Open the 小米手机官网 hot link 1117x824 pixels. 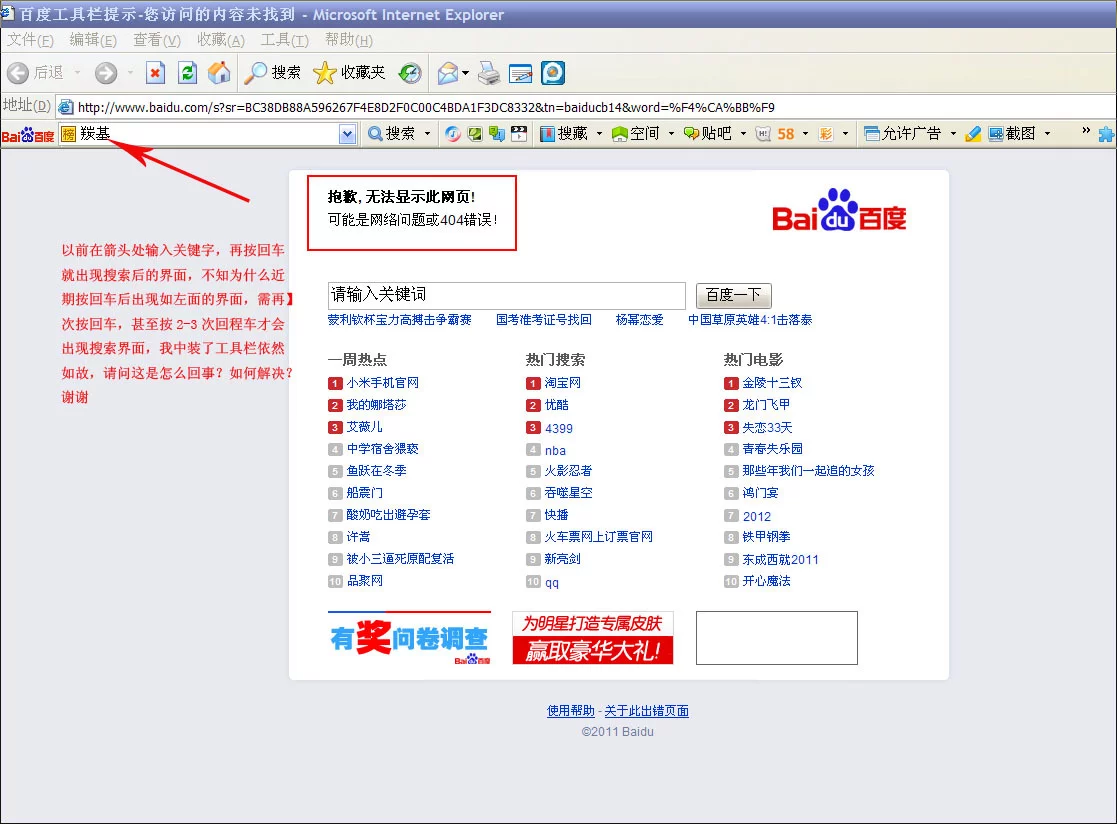(383, 383)
